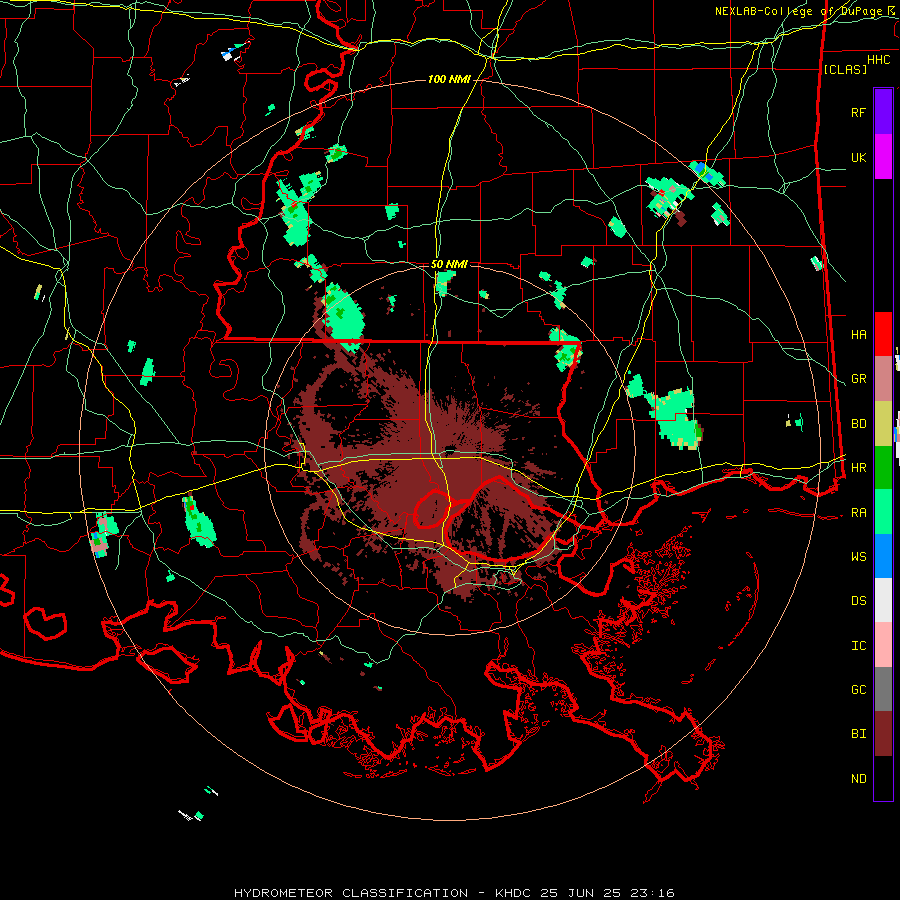The width and height of the screenshot is (900, 900).
Task: Click the red HA hail legend swatch
Action: [883, 334]
